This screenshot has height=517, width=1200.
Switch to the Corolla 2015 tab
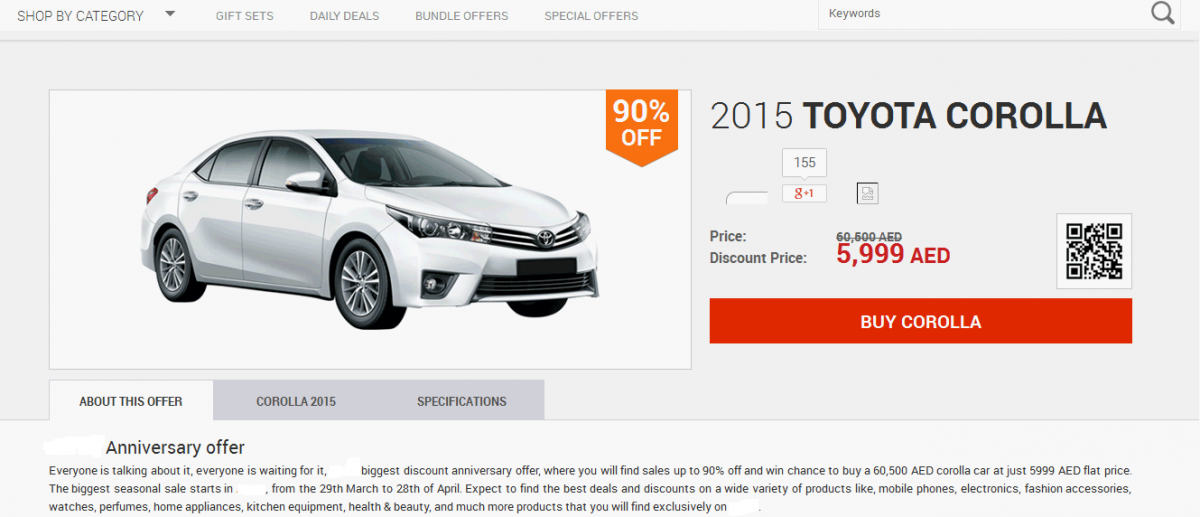point(296,401)
